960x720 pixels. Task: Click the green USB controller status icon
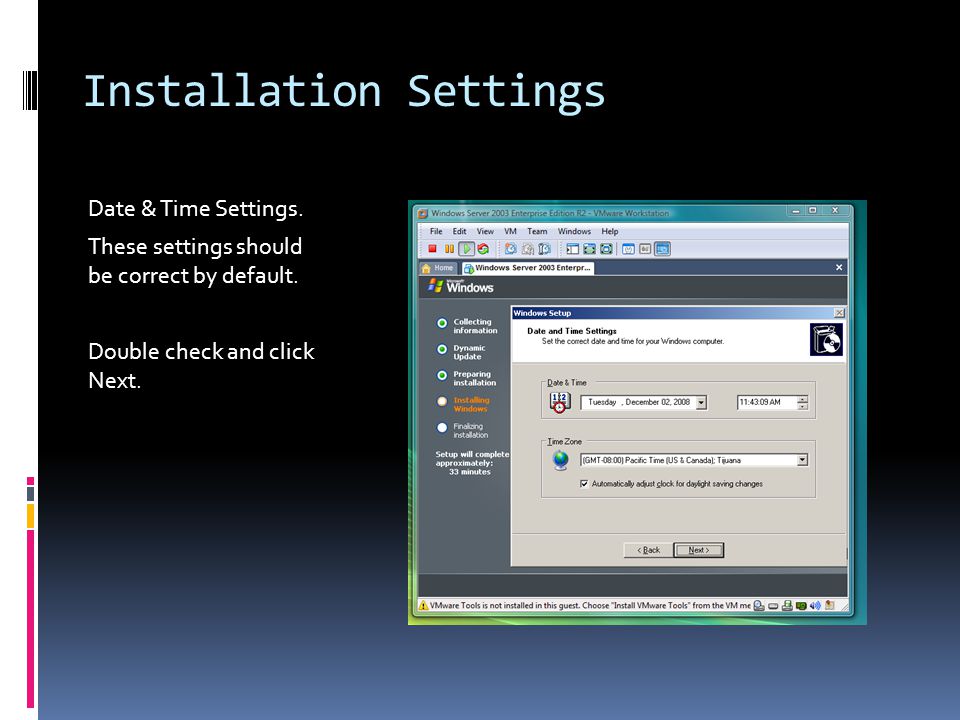(801, 606)
